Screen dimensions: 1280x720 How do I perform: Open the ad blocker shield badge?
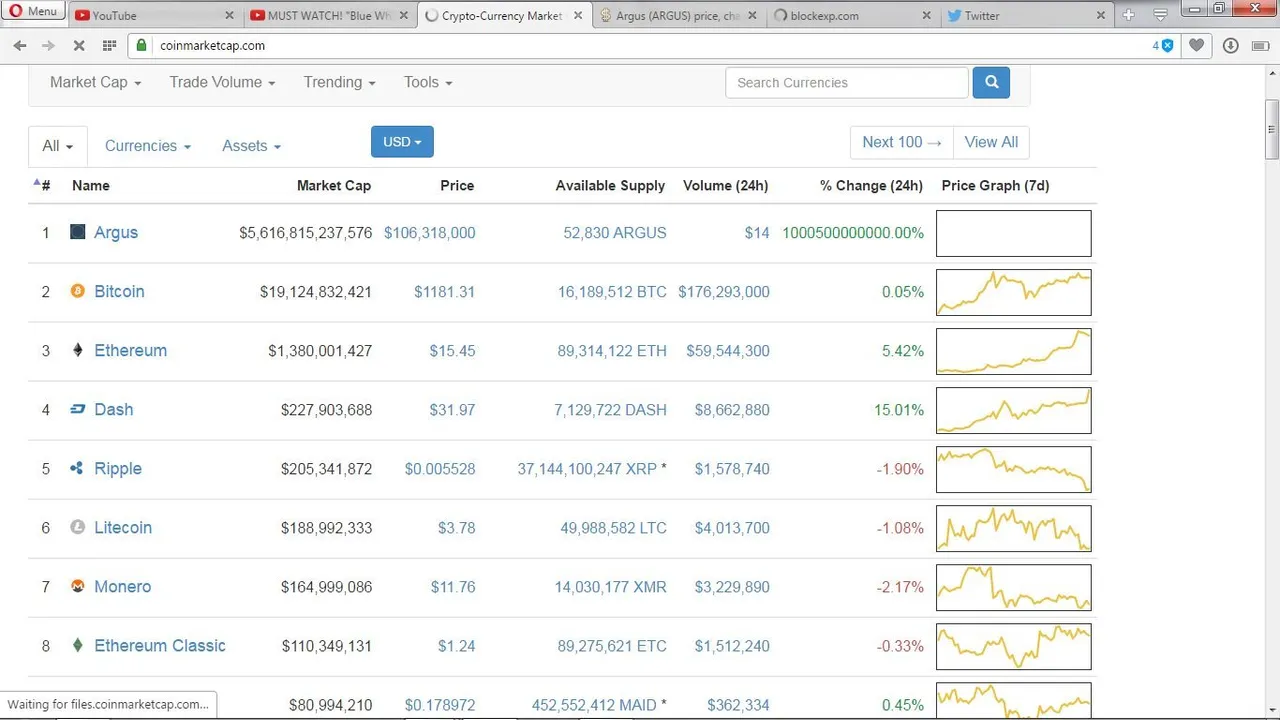tap(1163, 46)
